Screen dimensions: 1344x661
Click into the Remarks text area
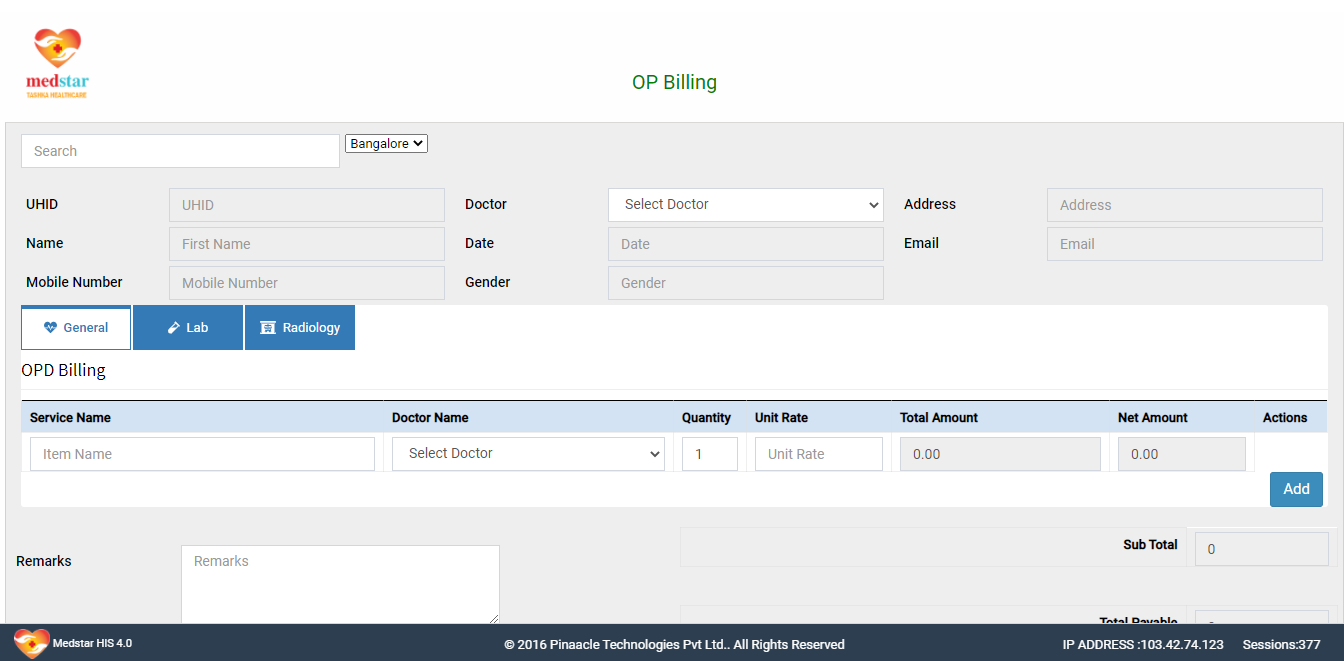click(340, 584)
